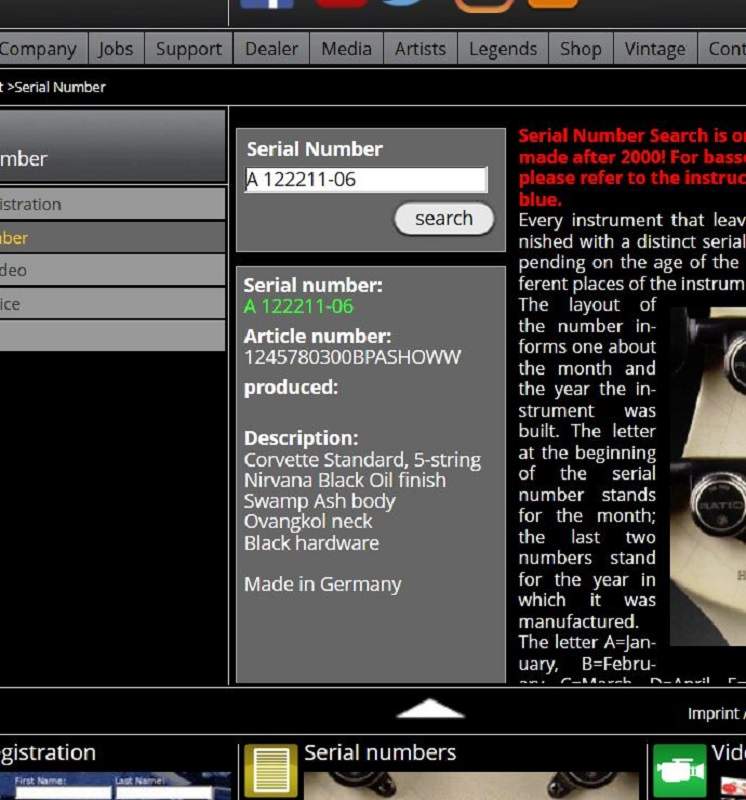Open the Shop menu item
Screen dimensions: 746x800
click(581, 48)
